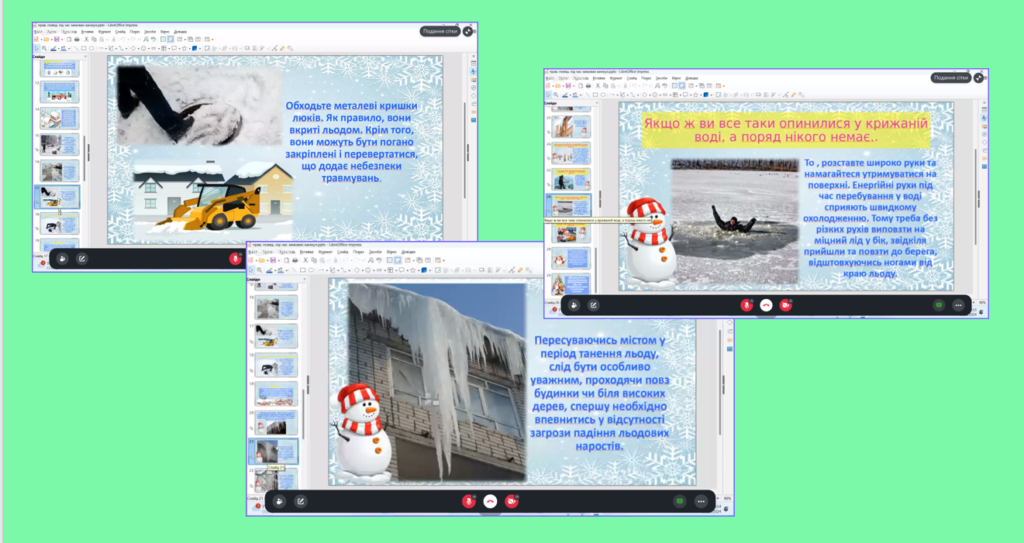Click the red hang-up call button in the right window
The image size is (1024, 543).
pyautogui.click(x=766, y=305)
